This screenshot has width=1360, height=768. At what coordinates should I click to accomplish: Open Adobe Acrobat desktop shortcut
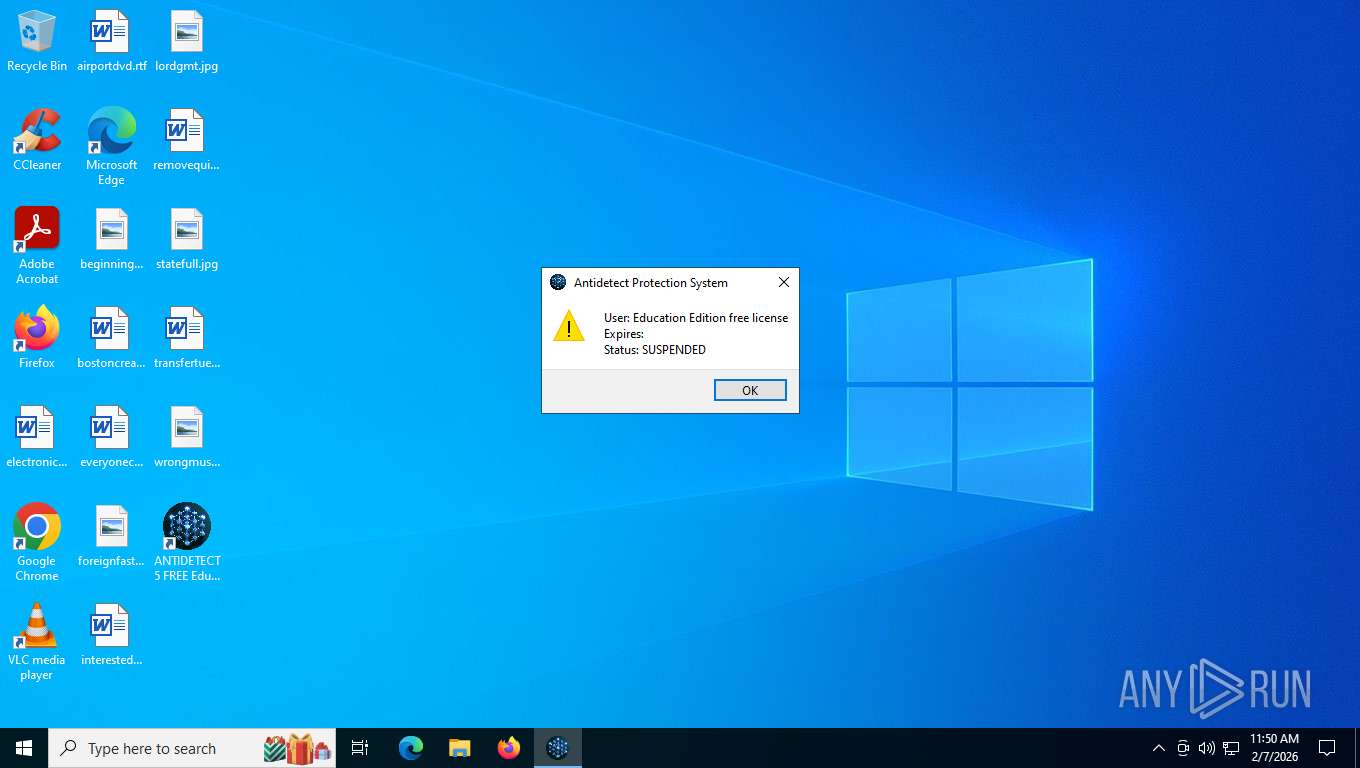tap(37, 246)
